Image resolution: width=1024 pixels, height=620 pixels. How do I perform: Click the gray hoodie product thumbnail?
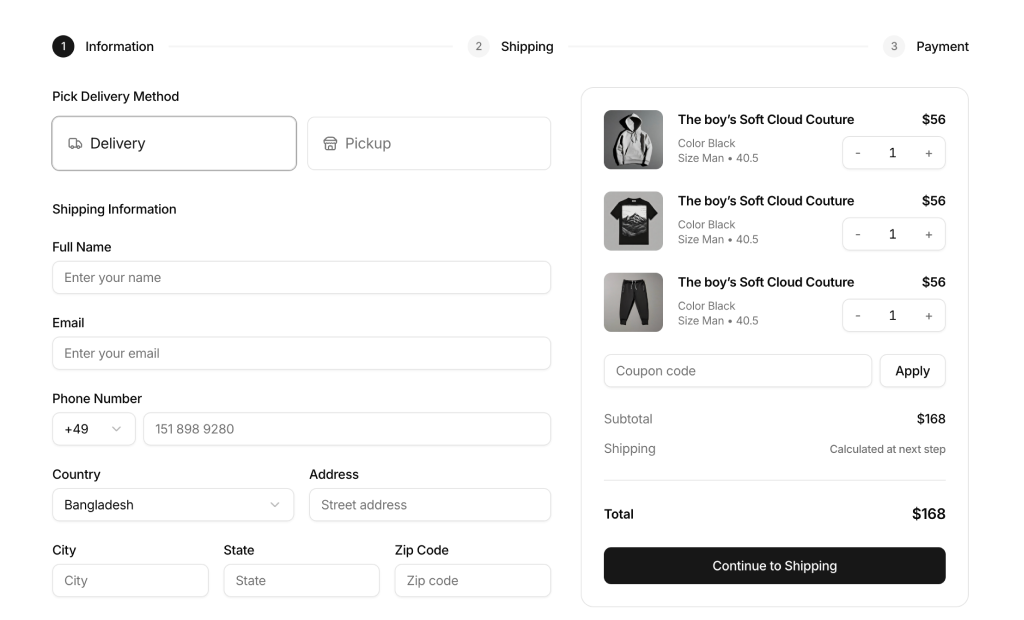633,139
